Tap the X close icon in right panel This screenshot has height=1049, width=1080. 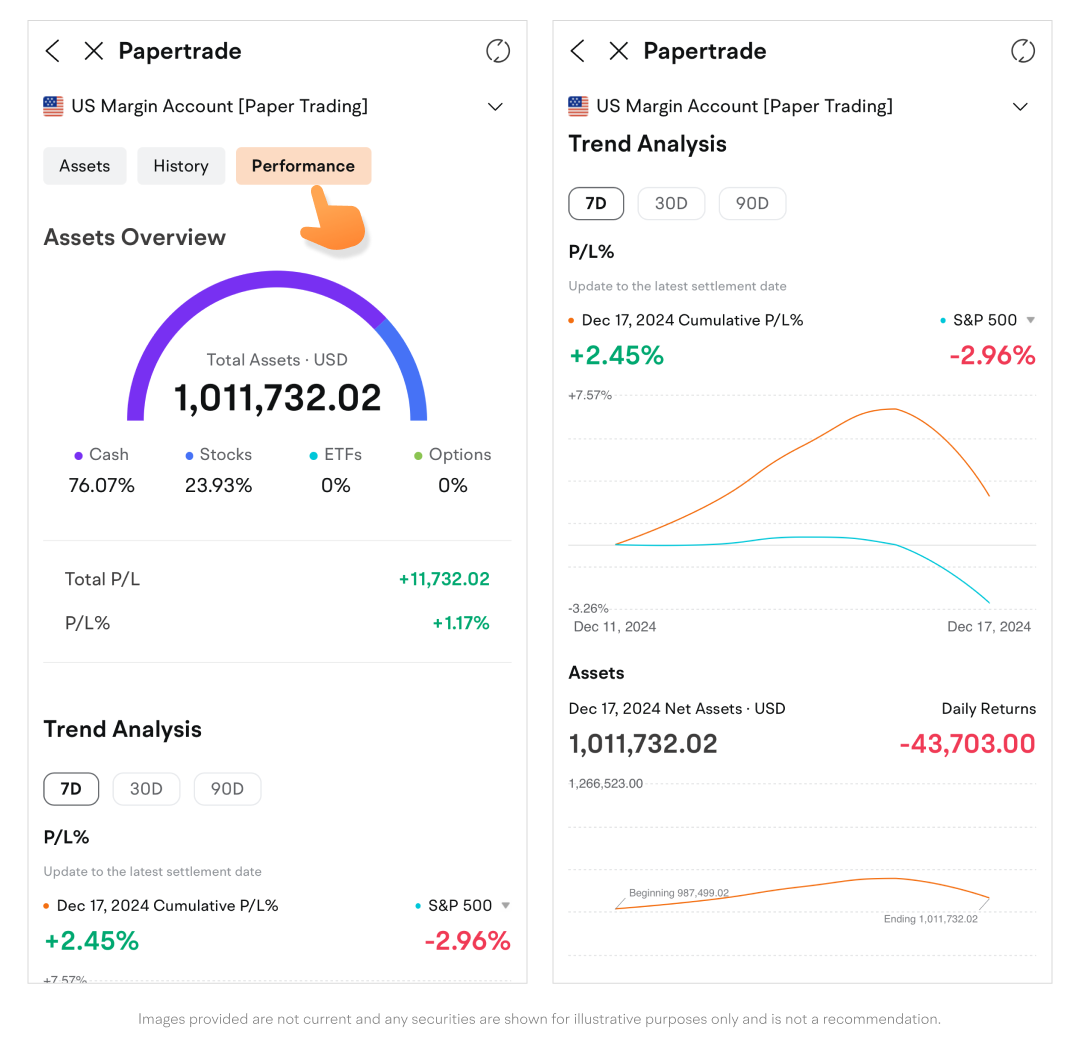[619, 51]
